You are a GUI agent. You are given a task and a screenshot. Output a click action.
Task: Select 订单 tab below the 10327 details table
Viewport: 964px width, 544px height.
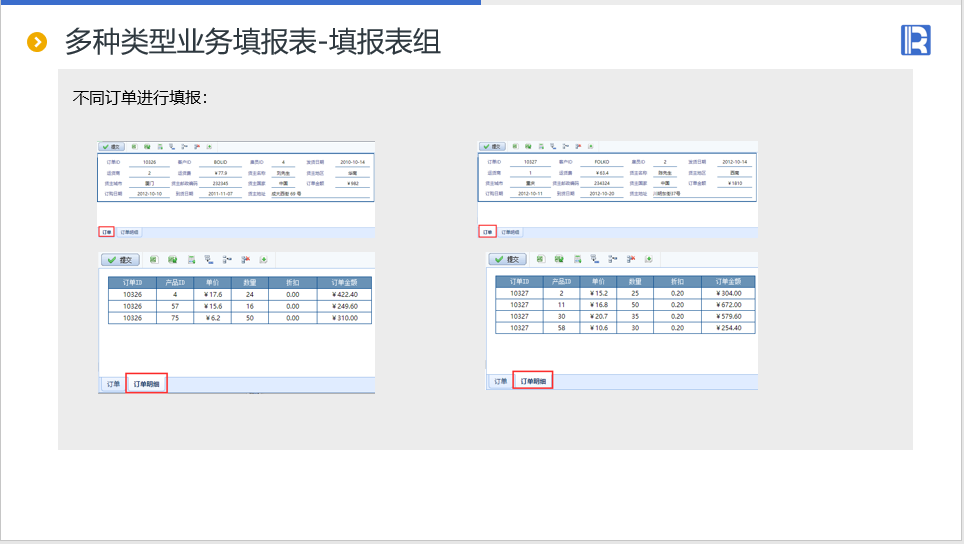click(501, 382)
